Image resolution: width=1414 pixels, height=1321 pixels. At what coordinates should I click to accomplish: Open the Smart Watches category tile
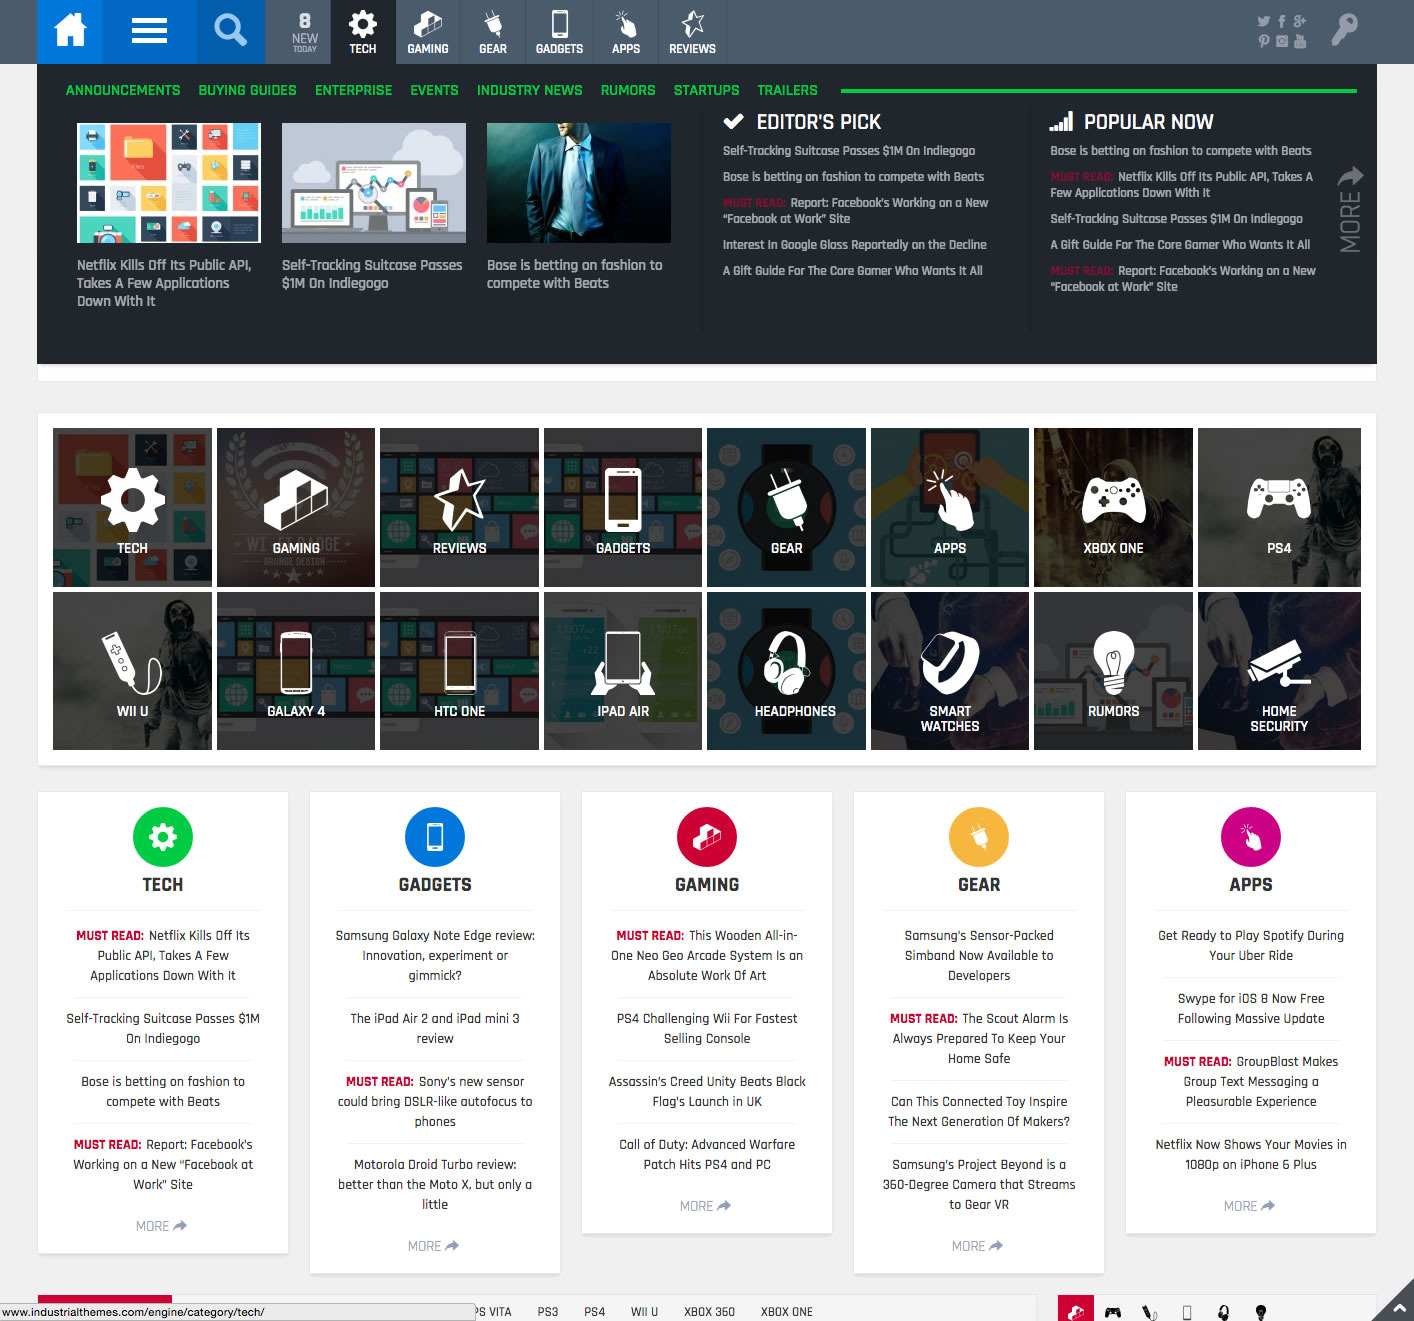pos(949,671)
